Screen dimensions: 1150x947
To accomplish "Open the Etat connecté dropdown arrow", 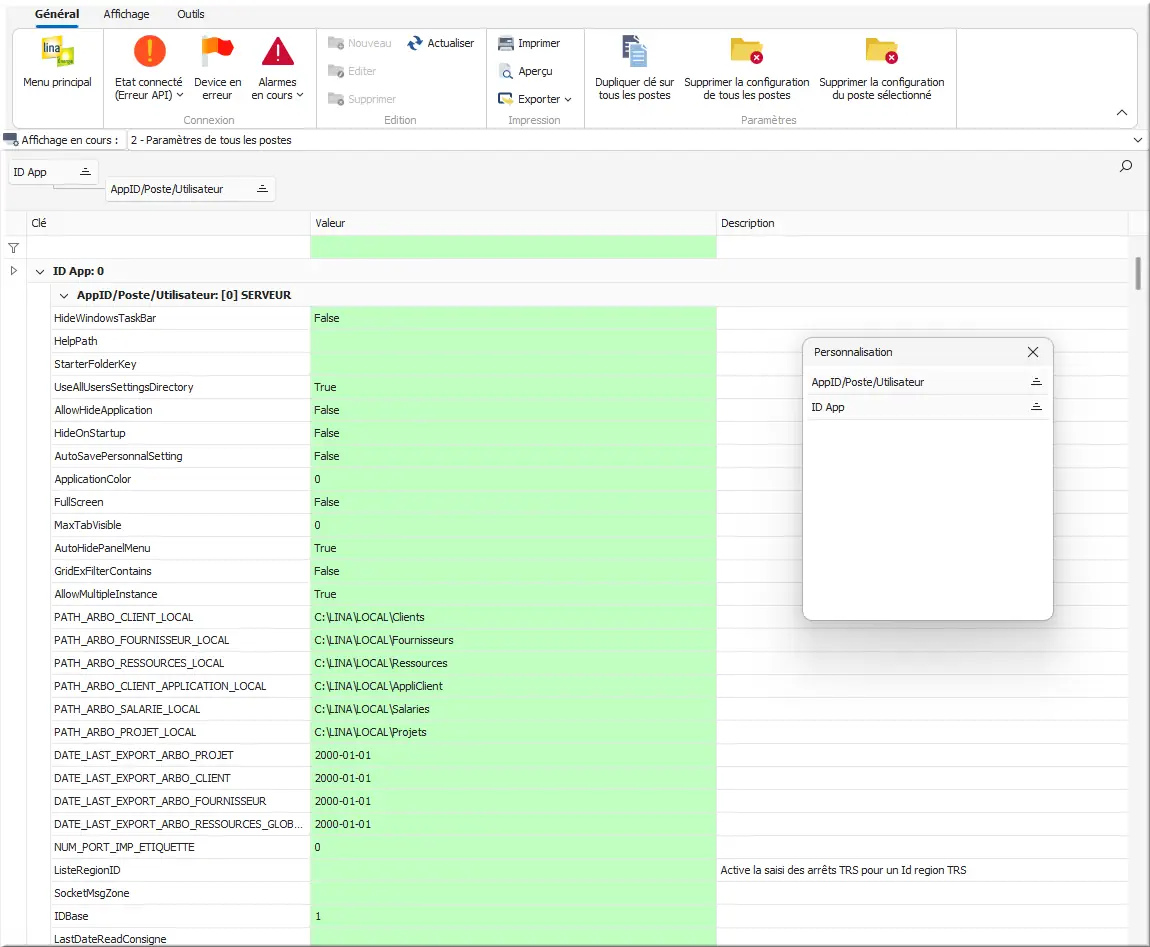I will click(x=180, y=95).
